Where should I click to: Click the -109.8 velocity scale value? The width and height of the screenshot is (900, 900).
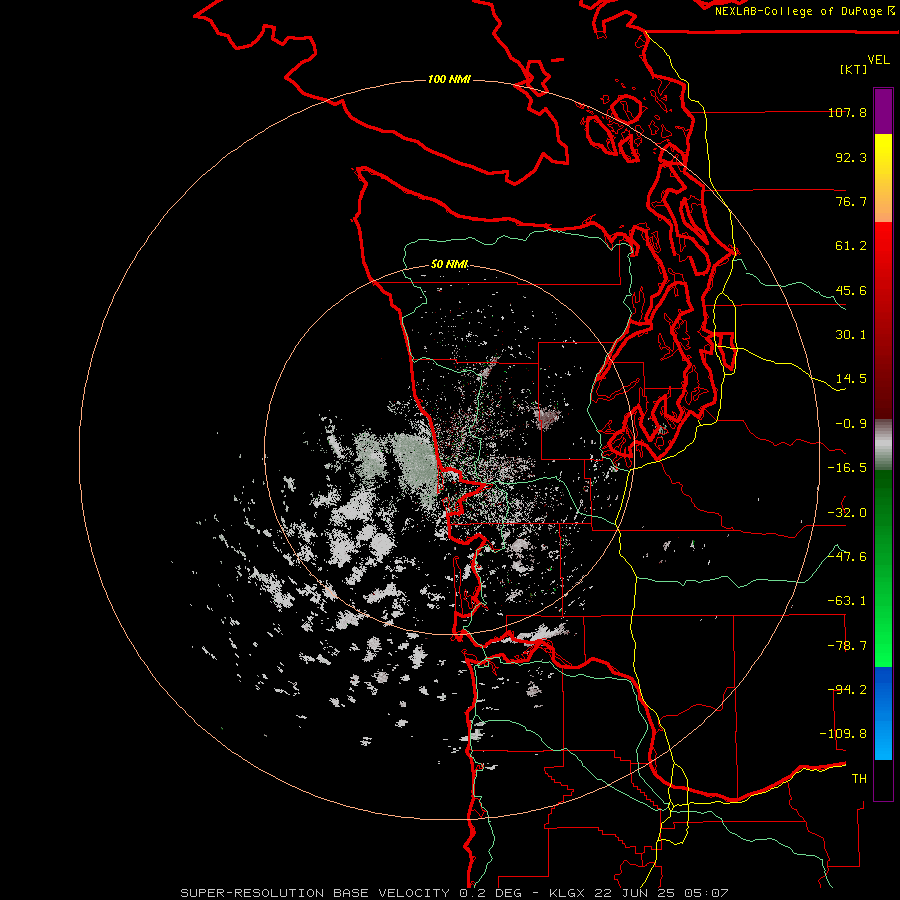point(843,734)
